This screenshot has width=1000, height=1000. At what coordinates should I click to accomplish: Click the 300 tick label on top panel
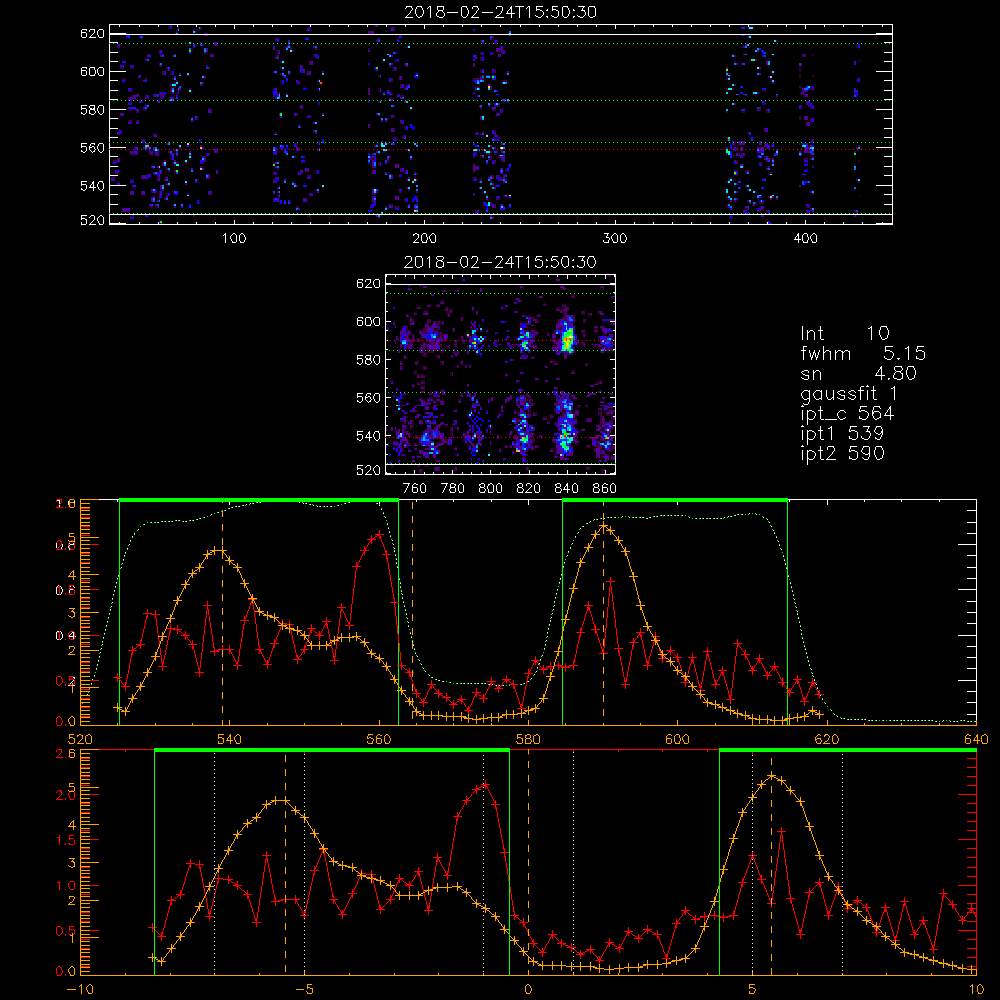coord(615,239)
